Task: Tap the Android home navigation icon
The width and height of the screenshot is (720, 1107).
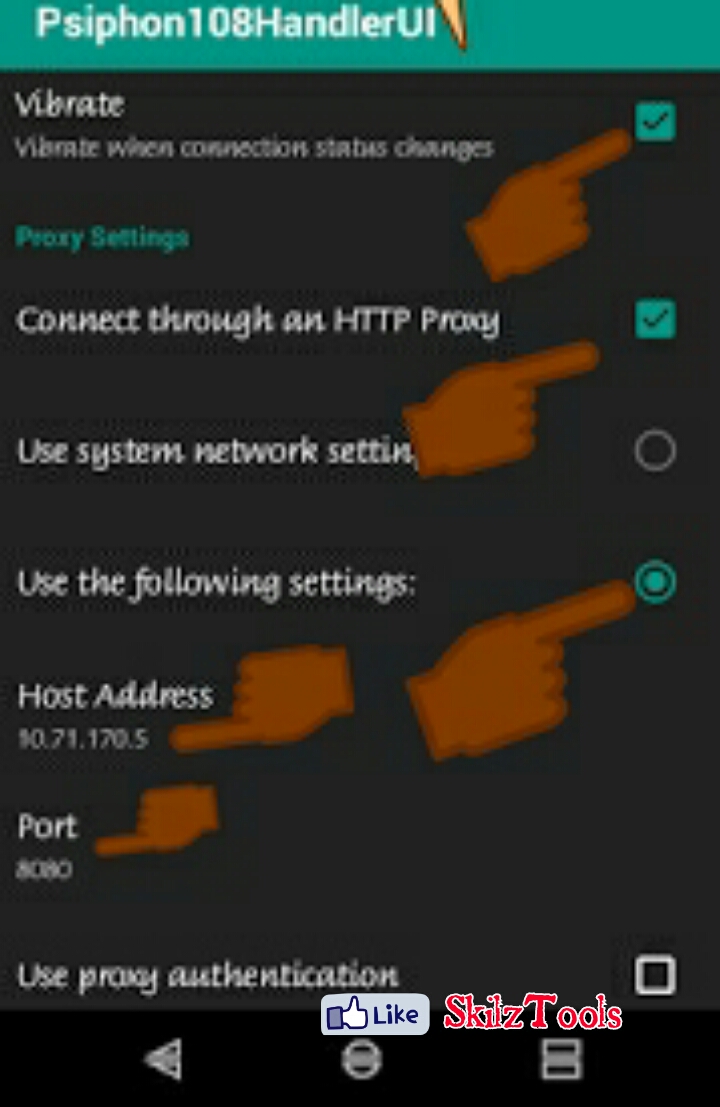Action: point(361,1060)
